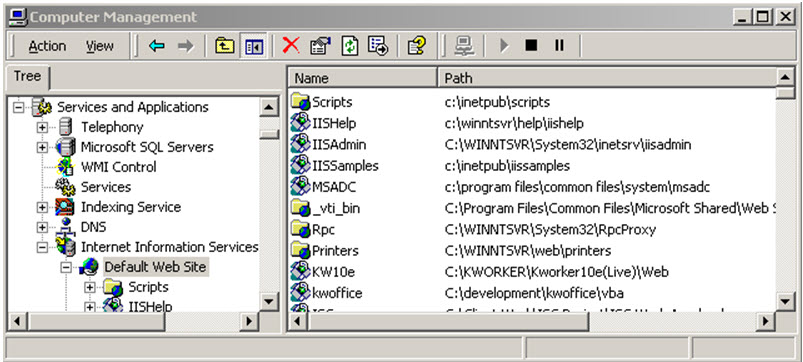Image resolution: width=803 pixels, height=362 pixels.
Task: Expand the Microsoft SQL Servers node
Action: pos(41,147)
